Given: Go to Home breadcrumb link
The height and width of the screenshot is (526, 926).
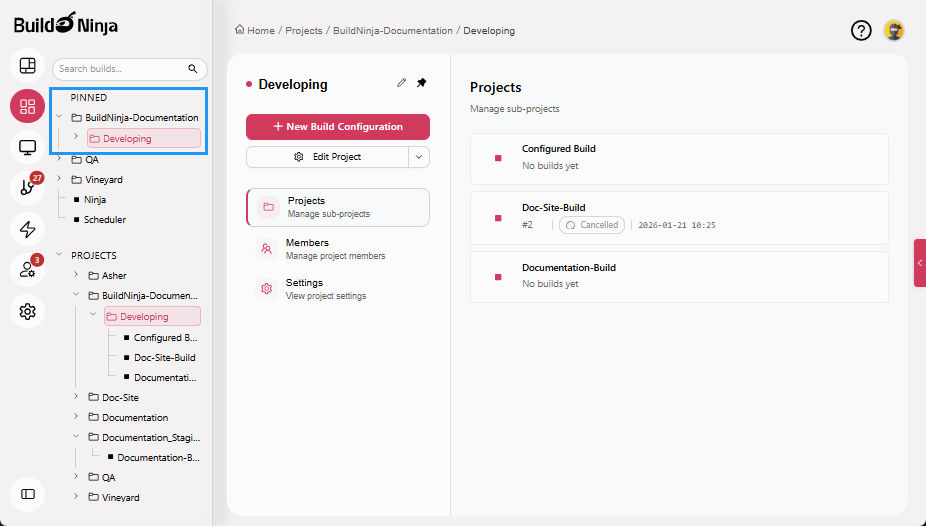Looking at the screenshot, I should (x=261, y=31).
